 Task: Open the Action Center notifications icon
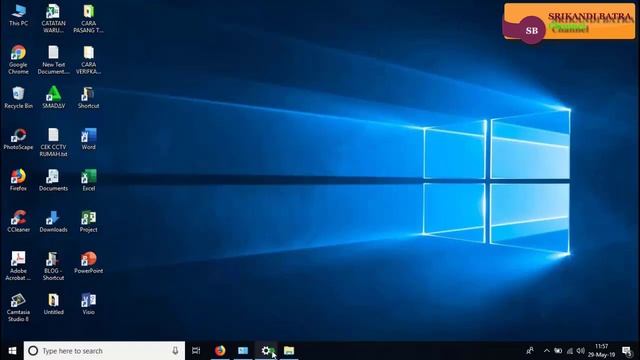click(627, 351)
